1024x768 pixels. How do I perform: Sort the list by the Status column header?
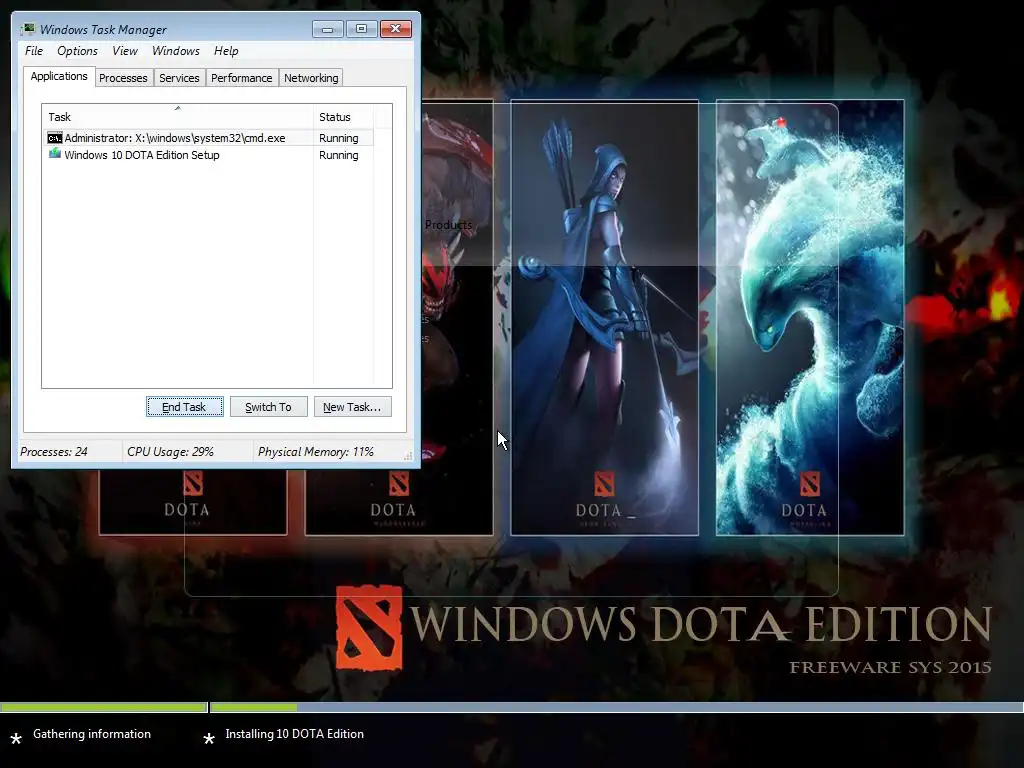click(343, 117)
